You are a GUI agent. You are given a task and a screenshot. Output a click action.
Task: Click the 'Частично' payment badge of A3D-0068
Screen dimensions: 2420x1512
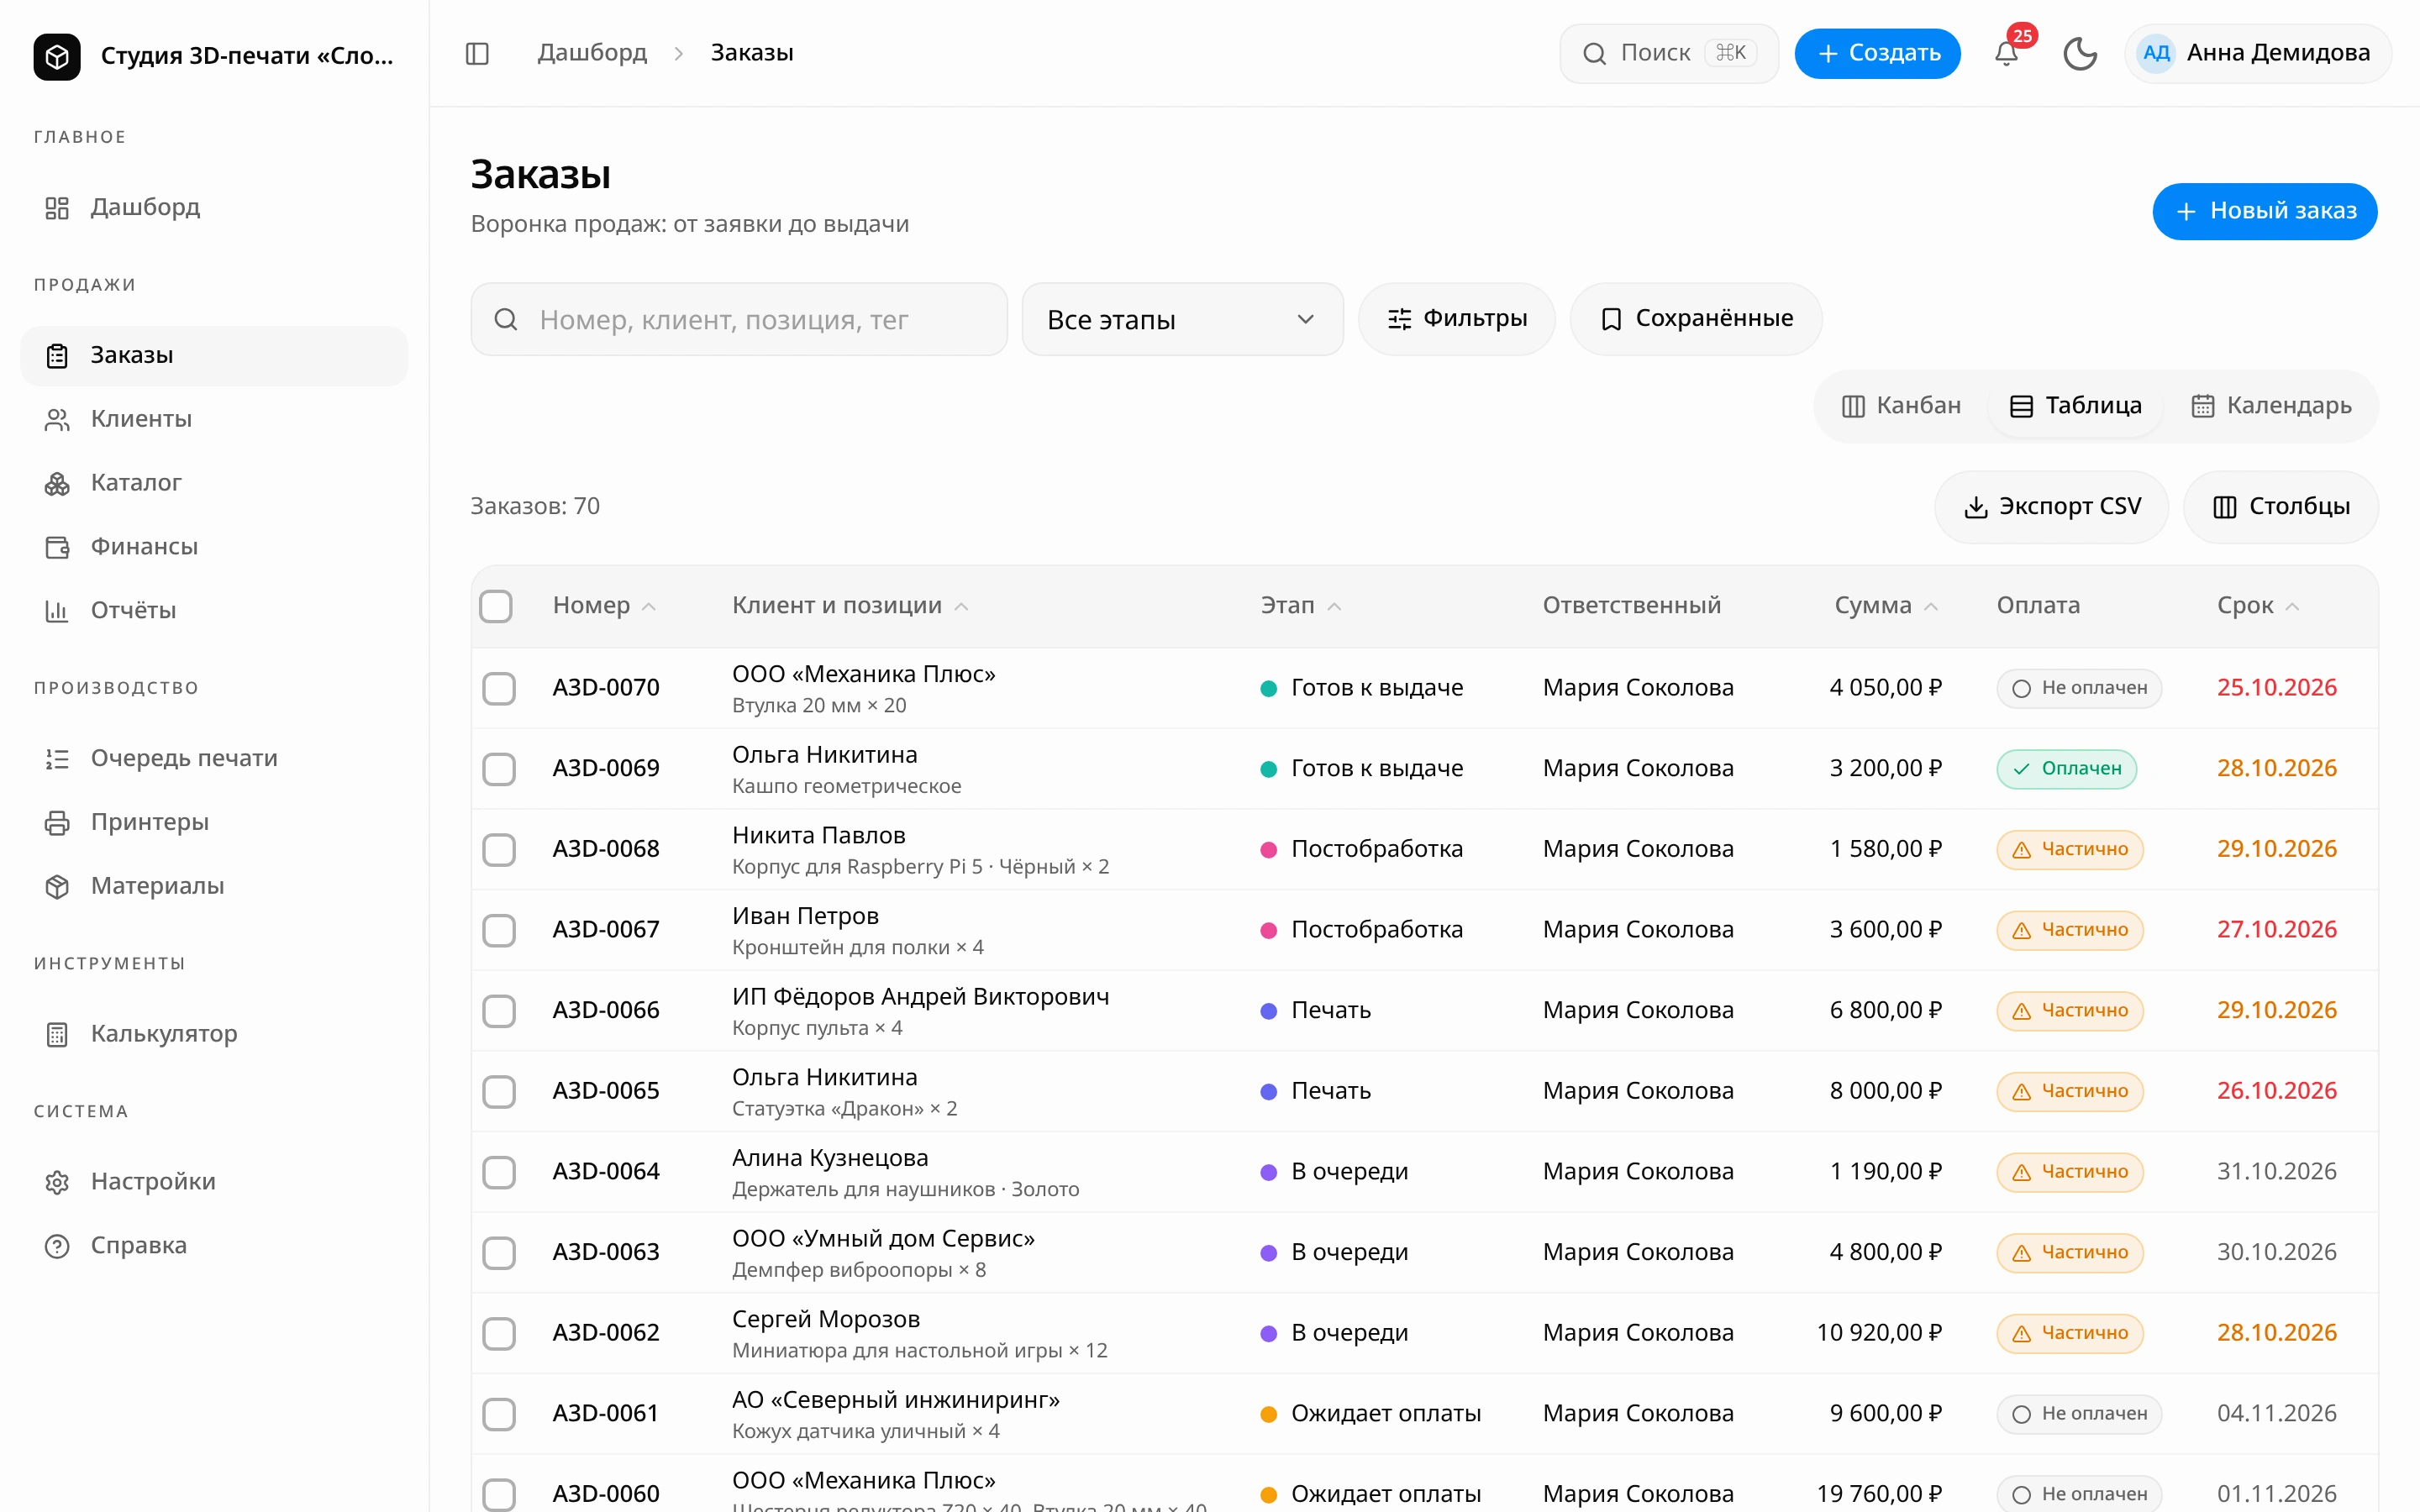pos(2070,850)
